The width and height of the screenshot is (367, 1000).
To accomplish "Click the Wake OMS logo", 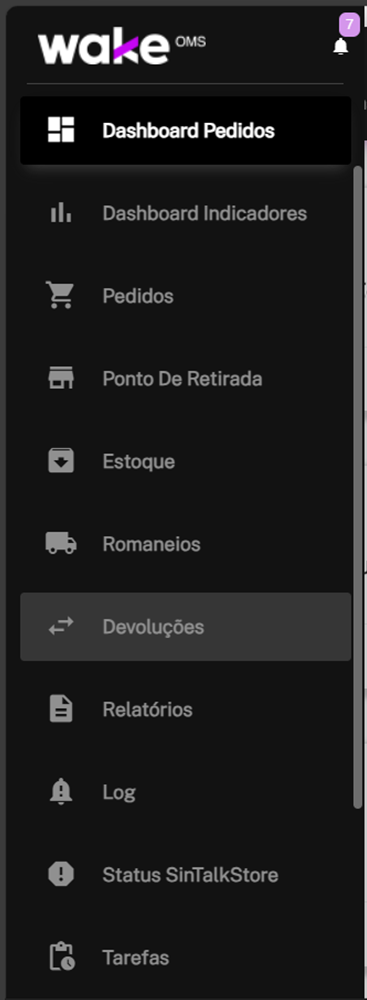I will (x=121, y=48).
